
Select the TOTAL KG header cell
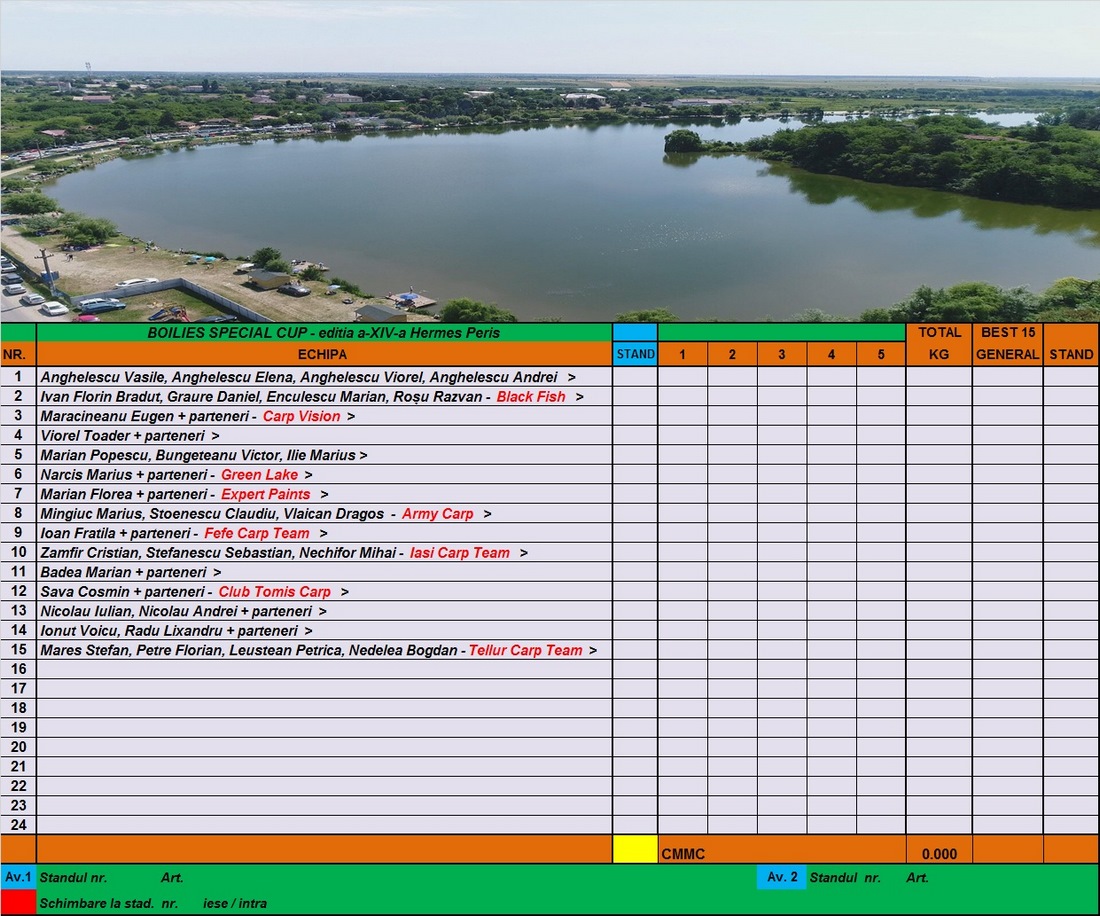939,343
